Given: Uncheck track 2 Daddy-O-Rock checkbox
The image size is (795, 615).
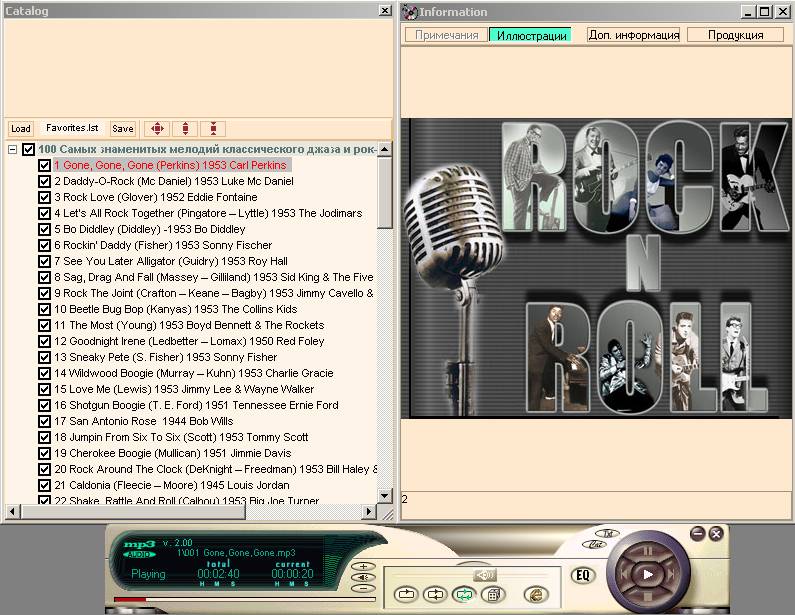Looking at the screenshot, I should click(44, 181).
